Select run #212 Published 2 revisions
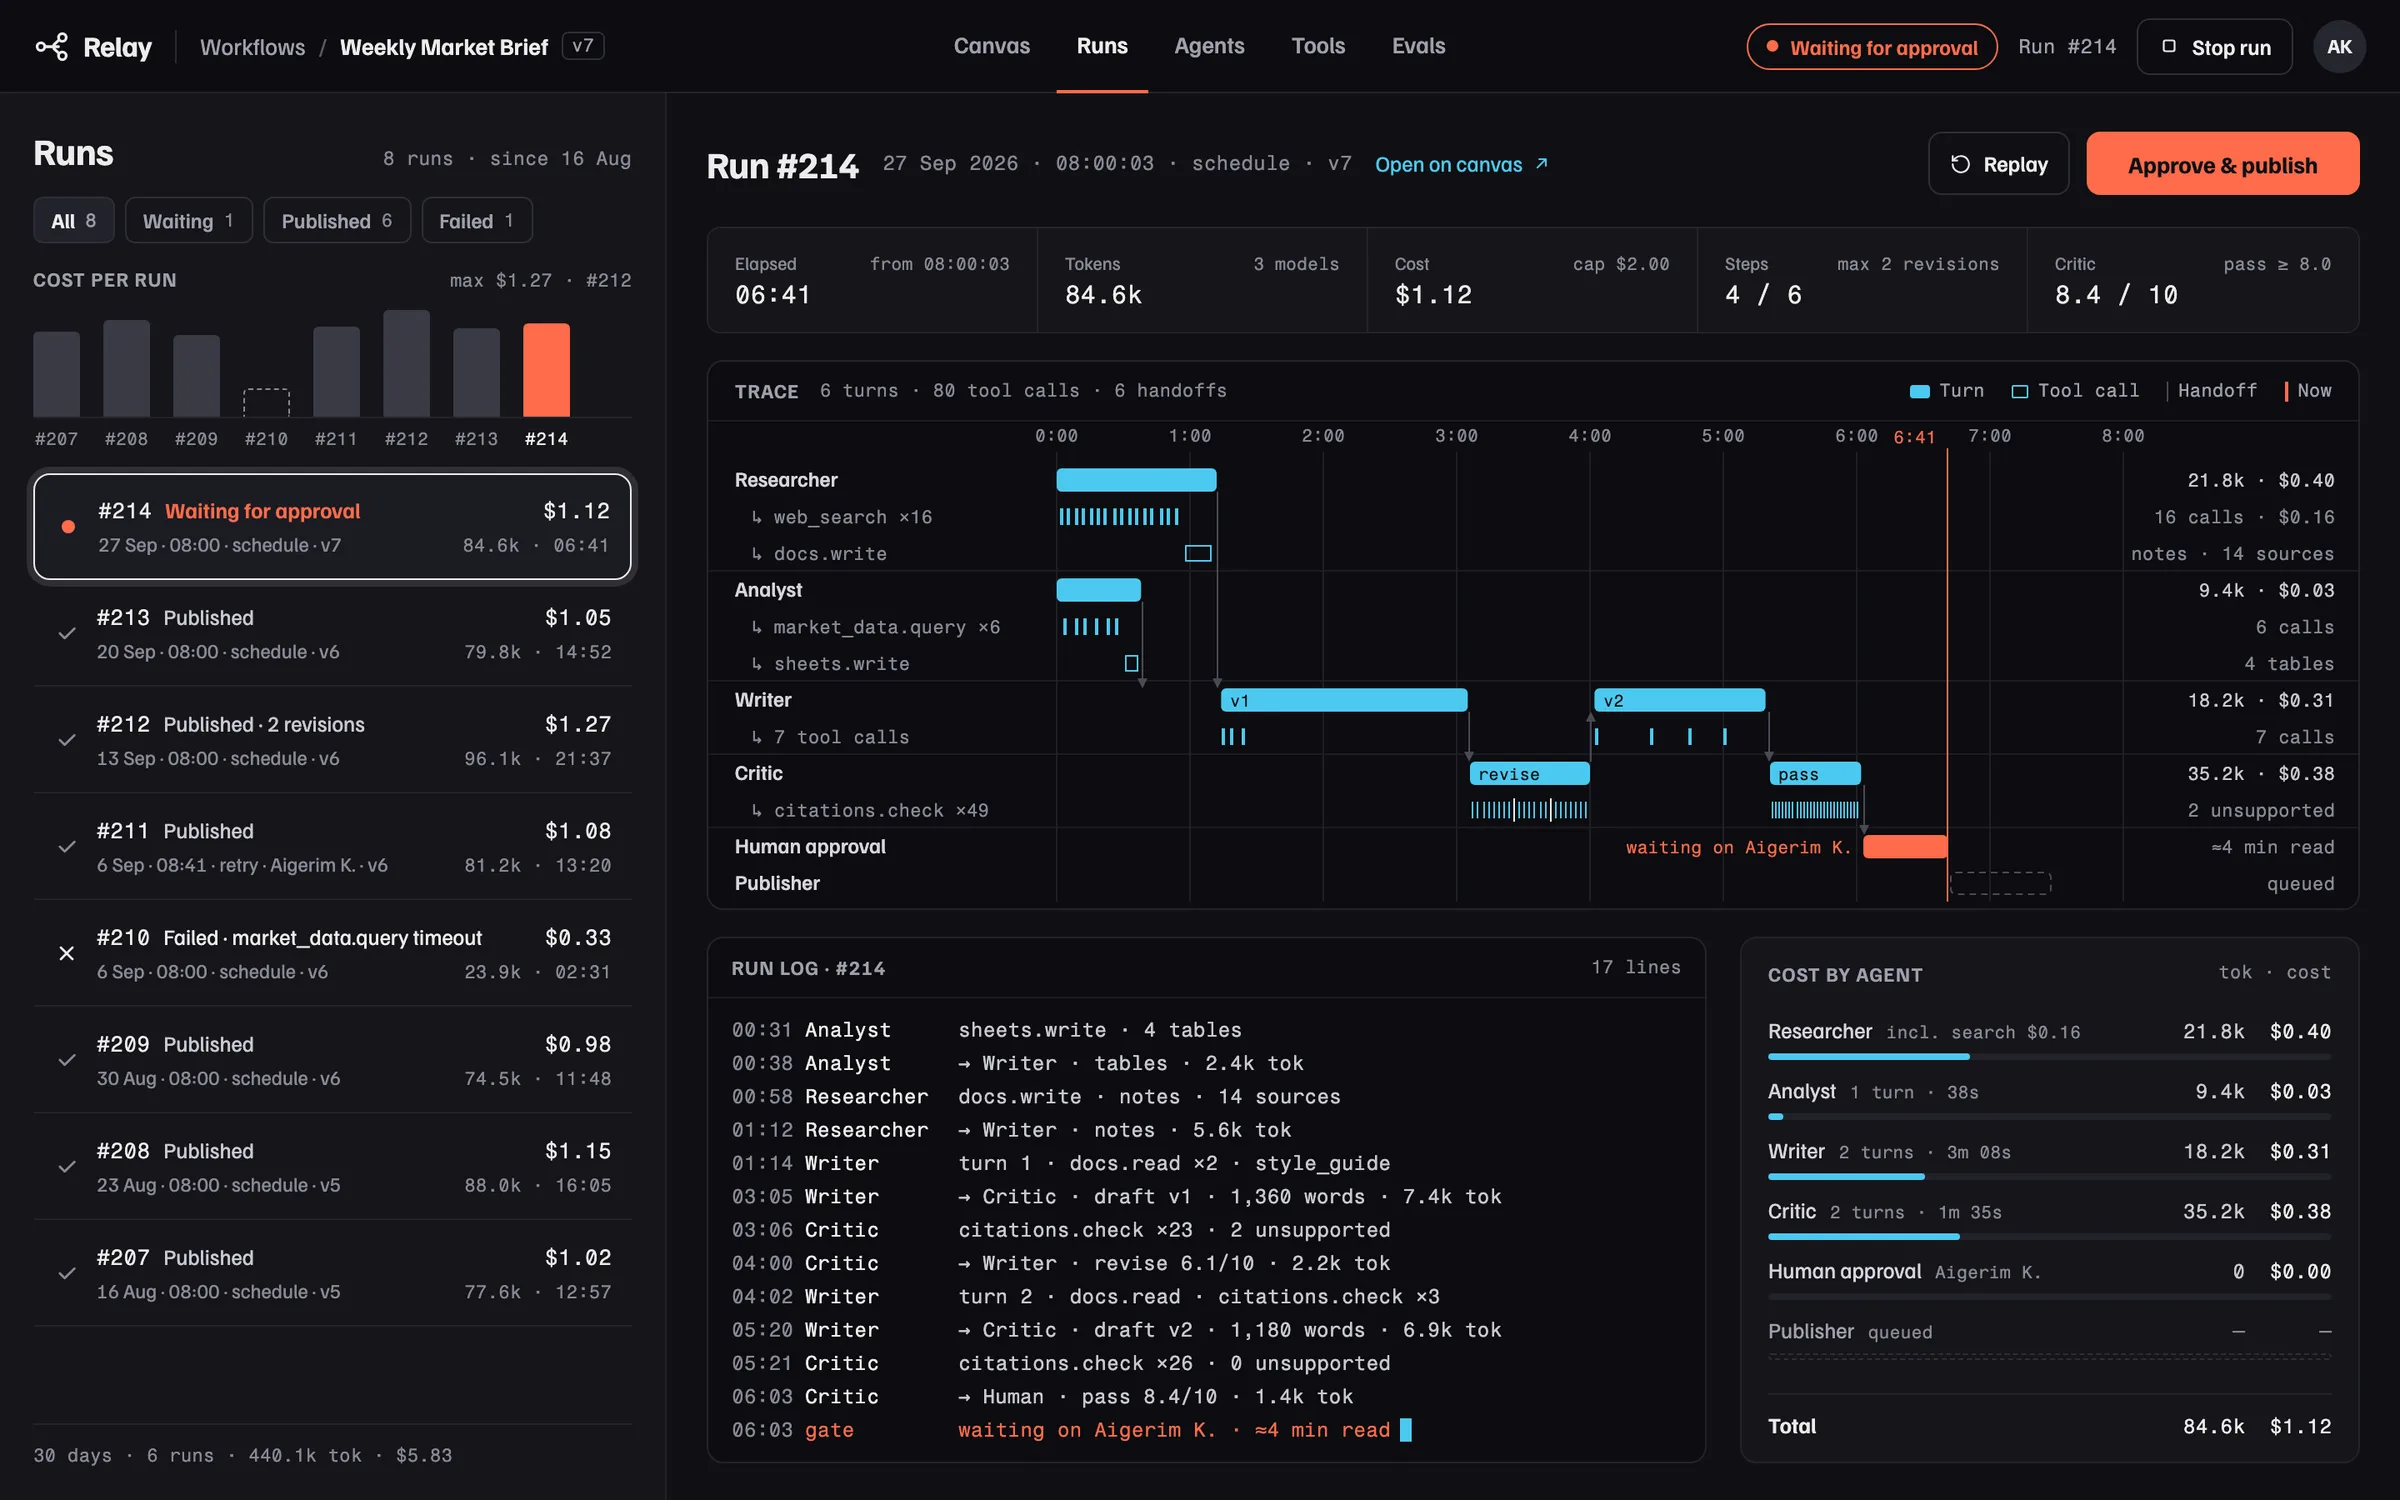Screen dimensions: 2400x1500 [x=332, y=740]
